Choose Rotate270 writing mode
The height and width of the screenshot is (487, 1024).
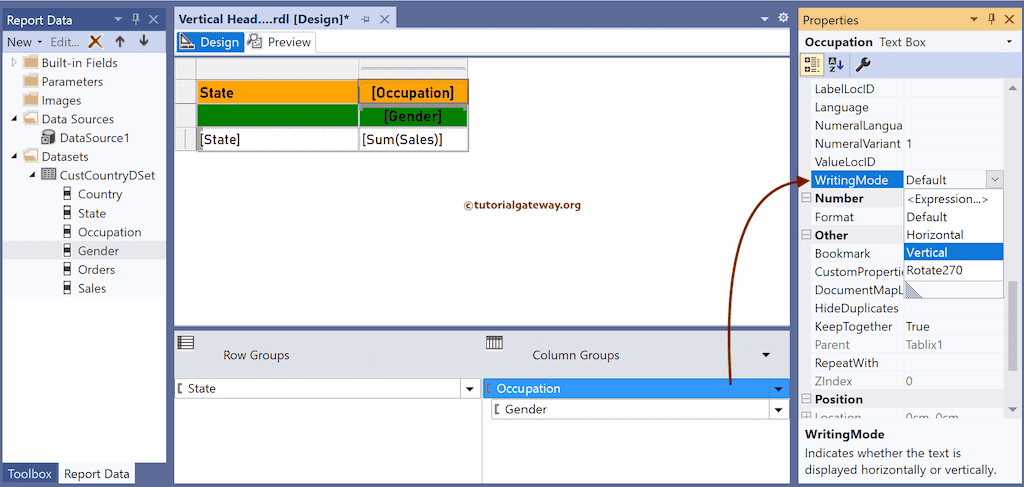(x=953, y=270)
